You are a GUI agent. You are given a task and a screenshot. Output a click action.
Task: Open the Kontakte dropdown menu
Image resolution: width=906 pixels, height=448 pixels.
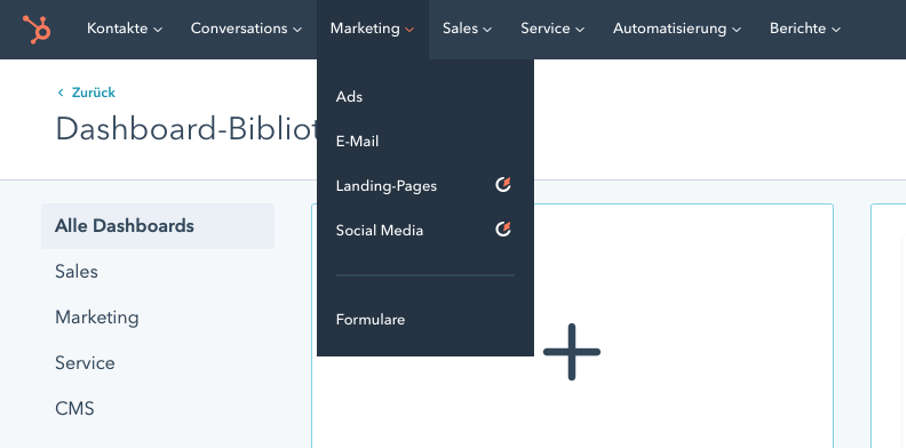[x=124, y=28]
